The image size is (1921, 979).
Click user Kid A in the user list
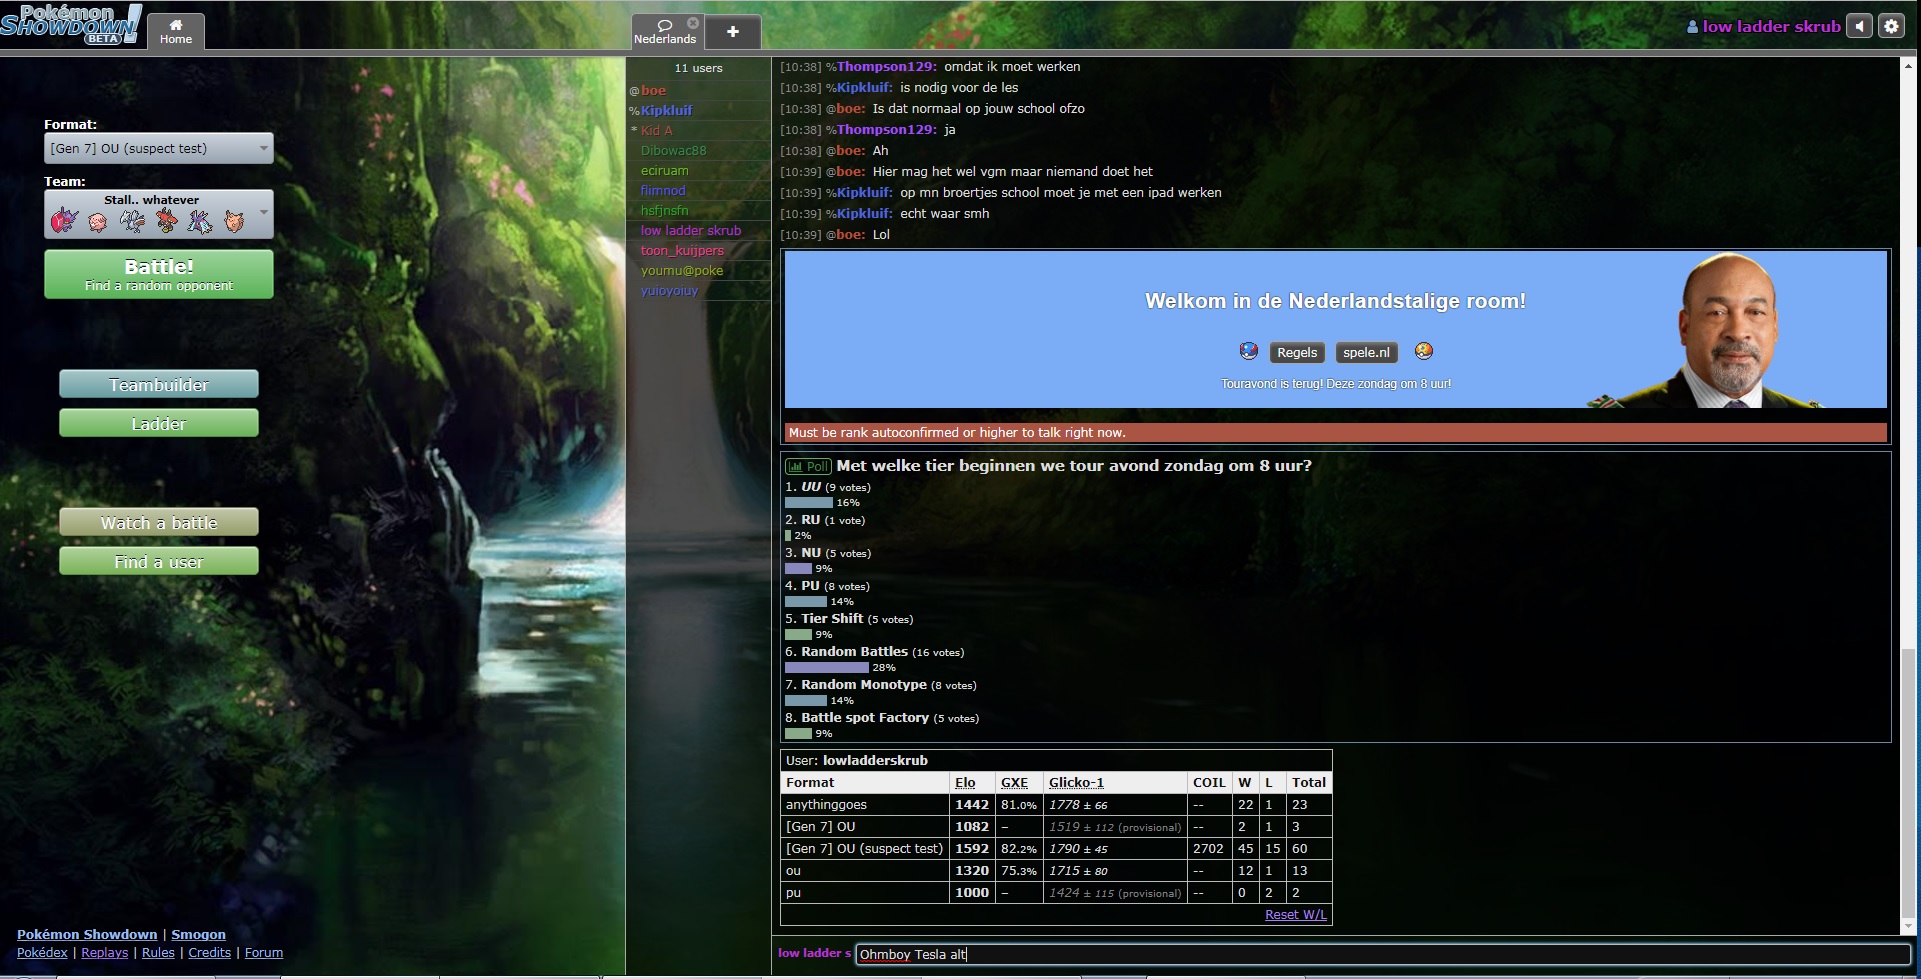click(698, 130)
